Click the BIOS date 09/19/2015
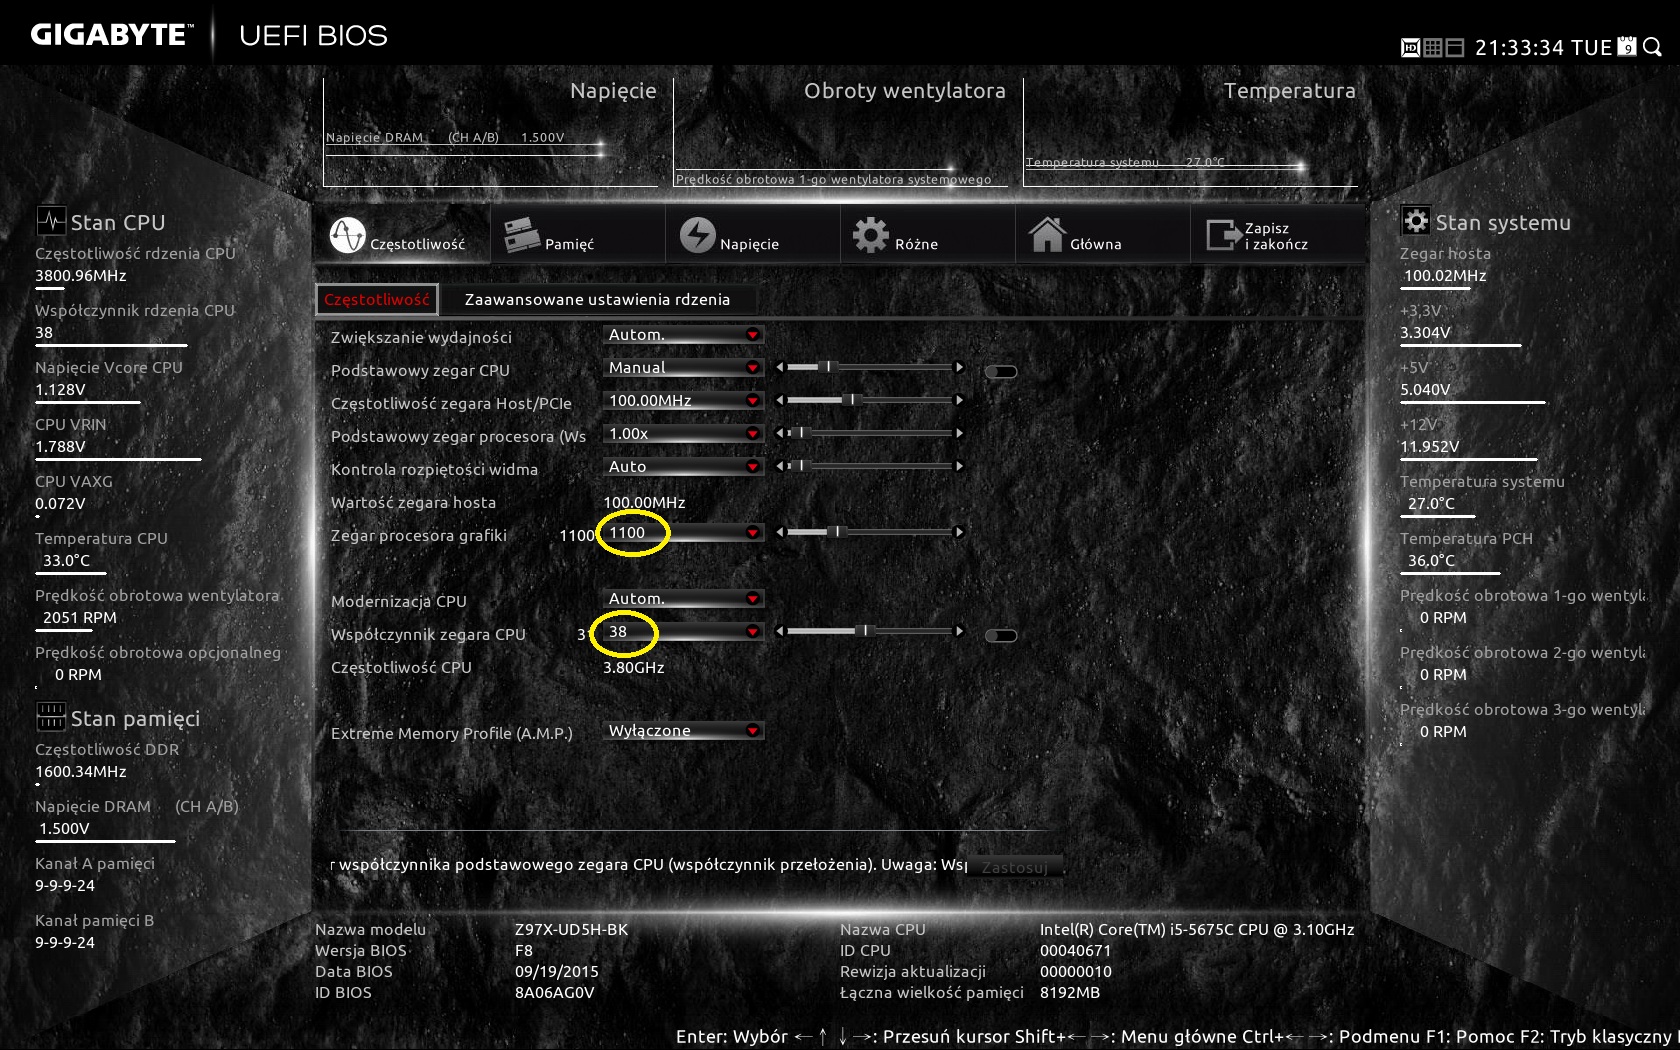The height and width of the screenshot is (1050, 1680). point(556,972)
